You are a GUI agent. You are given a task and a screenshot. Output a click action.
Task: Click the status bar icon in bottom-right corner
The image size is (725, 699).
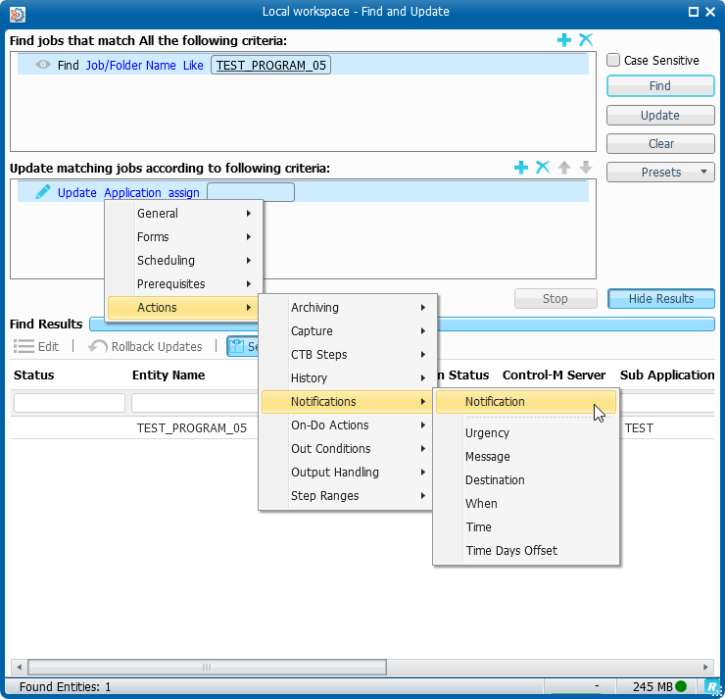tap(711, 687)
